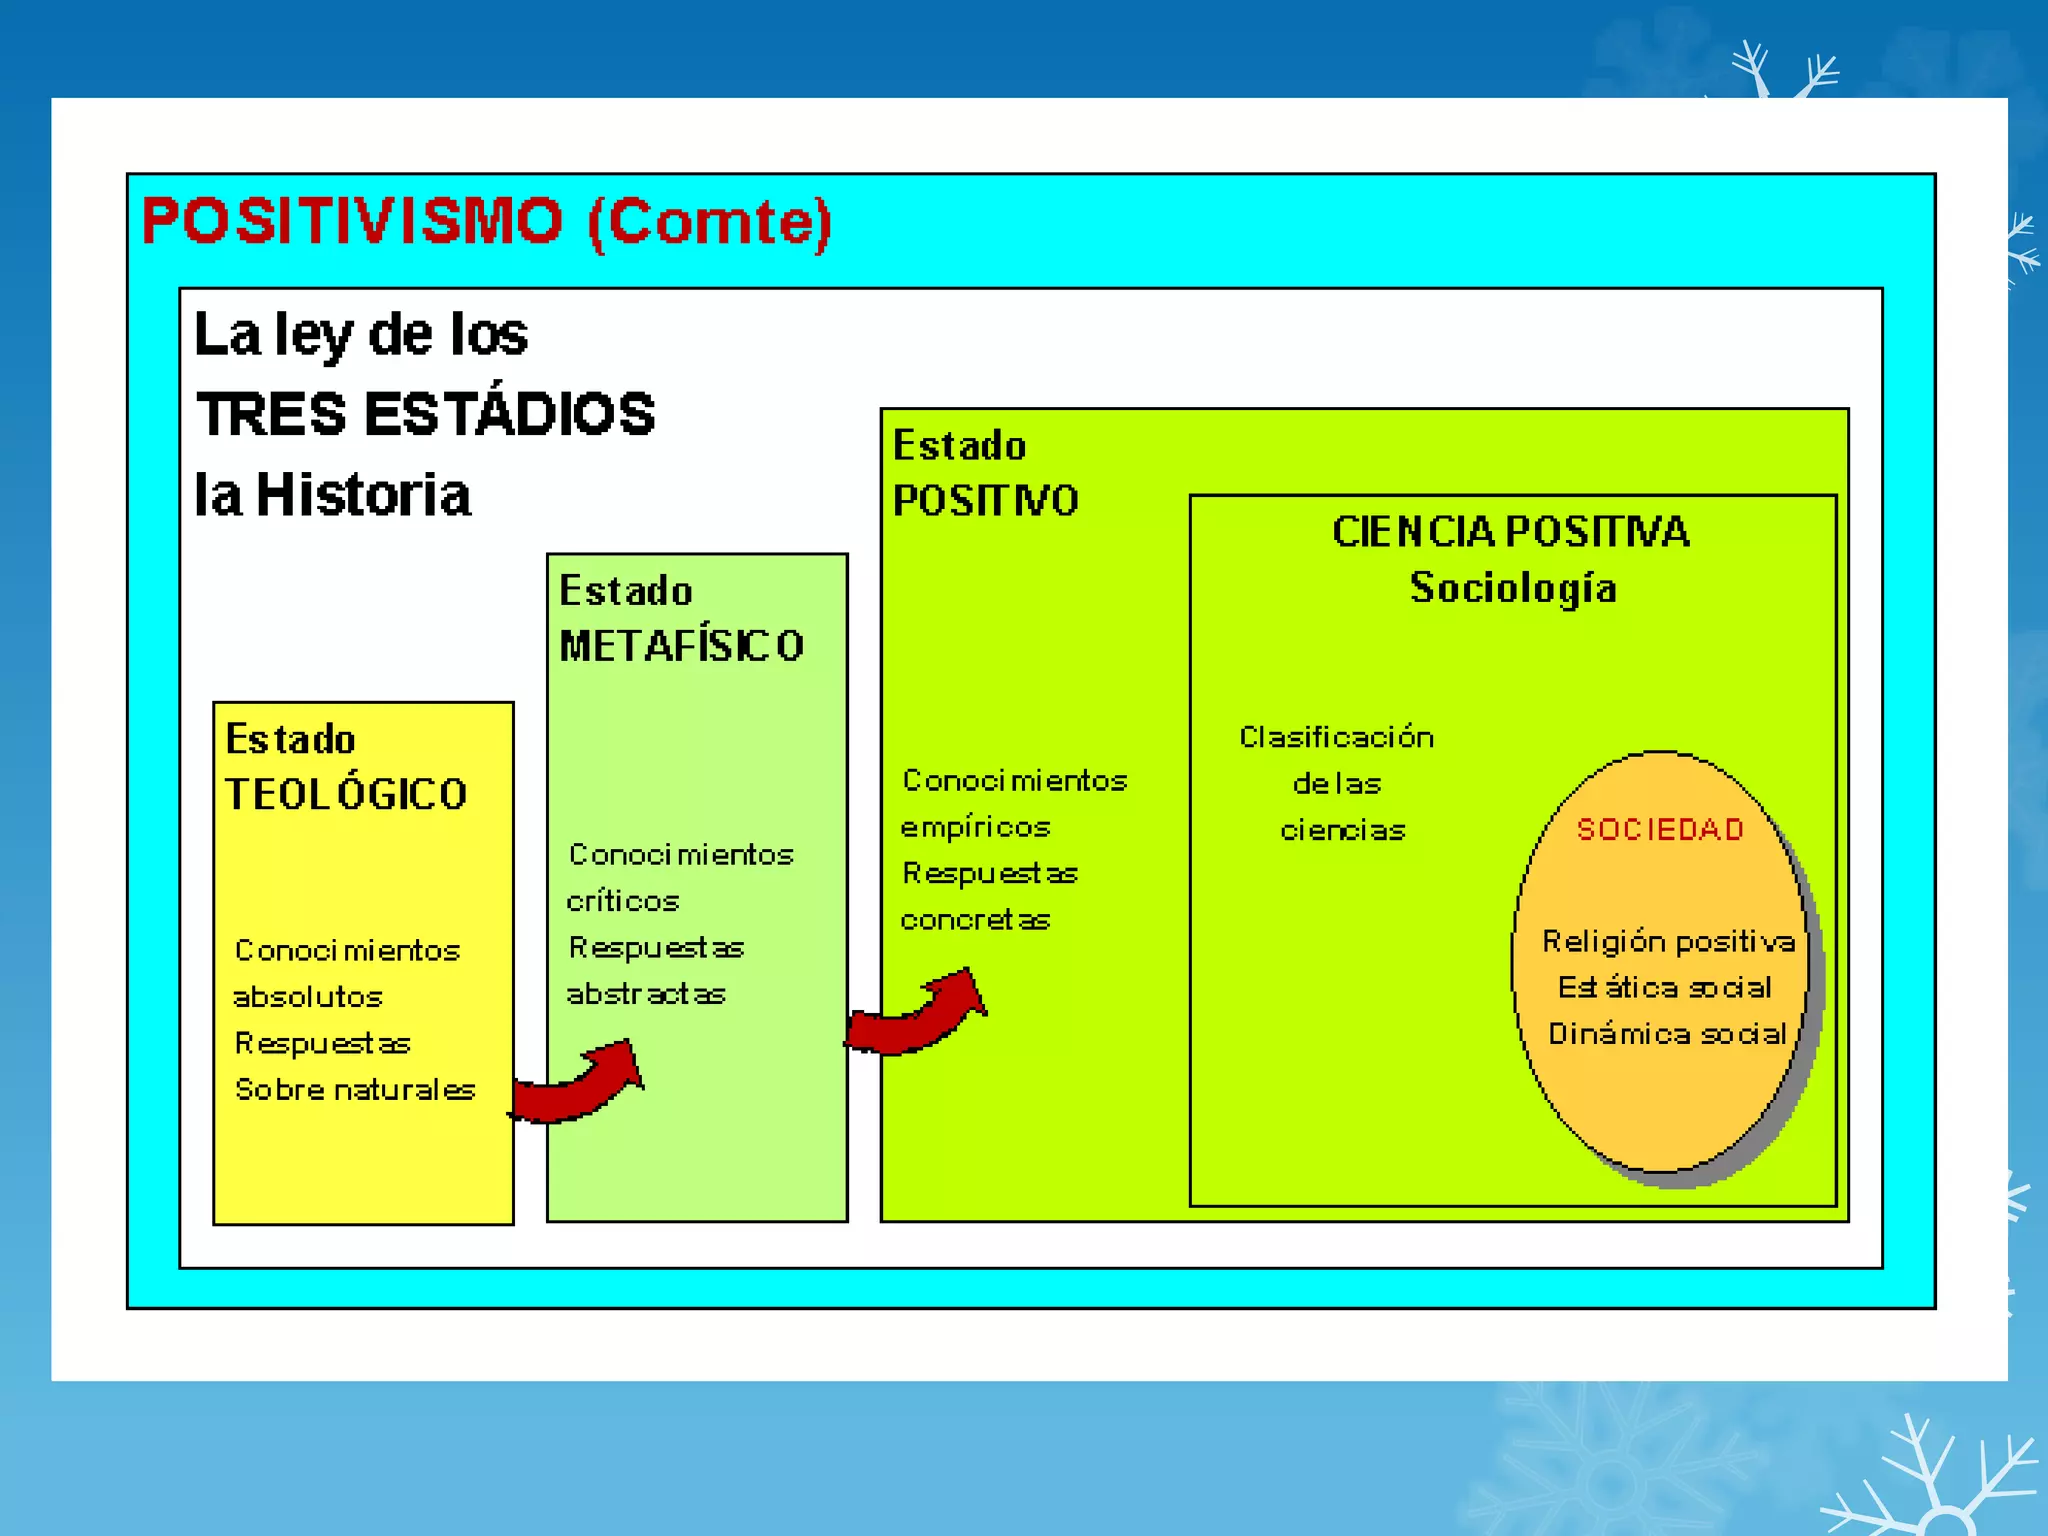Screen dimensions: 2048x1536
Task: Click the red SOCIEDAD label
Action: coord(1660,829)
